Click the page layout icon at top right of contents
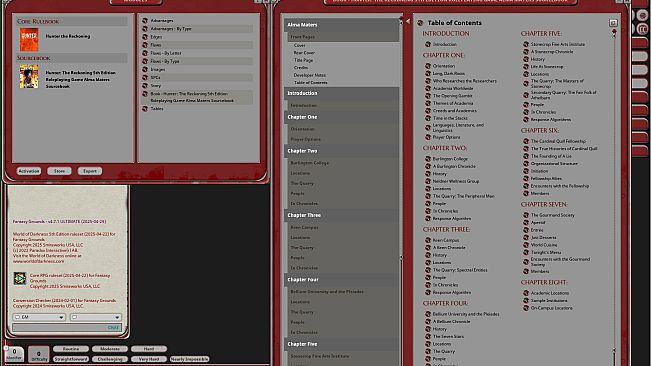 [x=613, y=23]
